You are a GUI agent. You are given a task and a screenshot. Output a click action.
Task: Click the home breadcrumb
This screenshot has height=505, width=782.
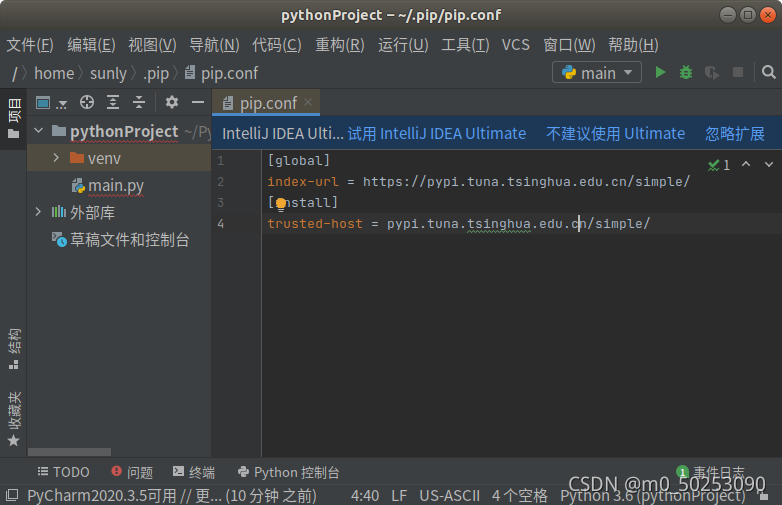point(54,73)
